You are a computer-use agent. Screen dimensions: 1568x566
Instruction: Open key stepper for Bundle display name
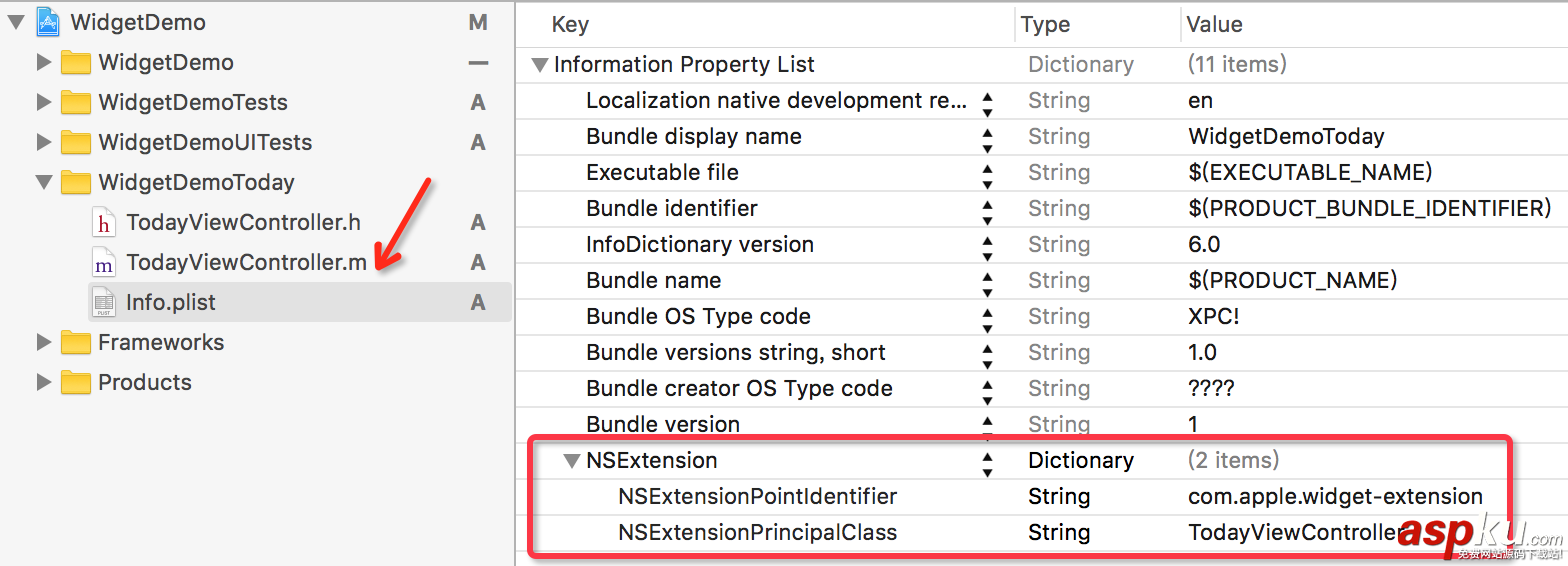[987, 137]
